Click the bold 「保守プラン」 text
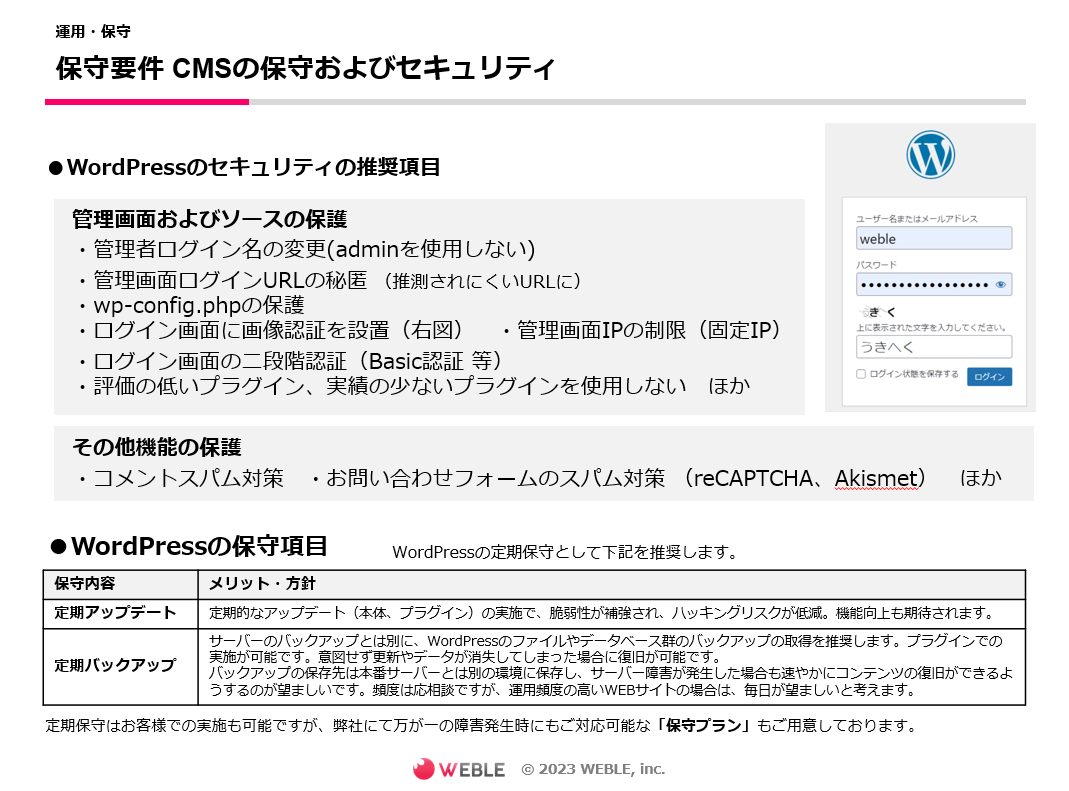The height and width of the screenshot is (791, 1069). (704, 725)
